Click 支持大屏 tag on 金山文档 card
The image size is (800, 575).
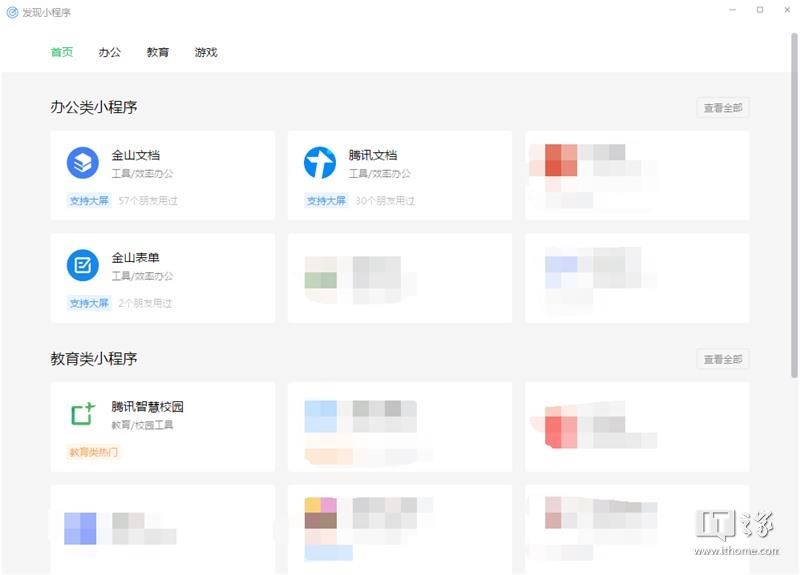[x=89, y=201]
